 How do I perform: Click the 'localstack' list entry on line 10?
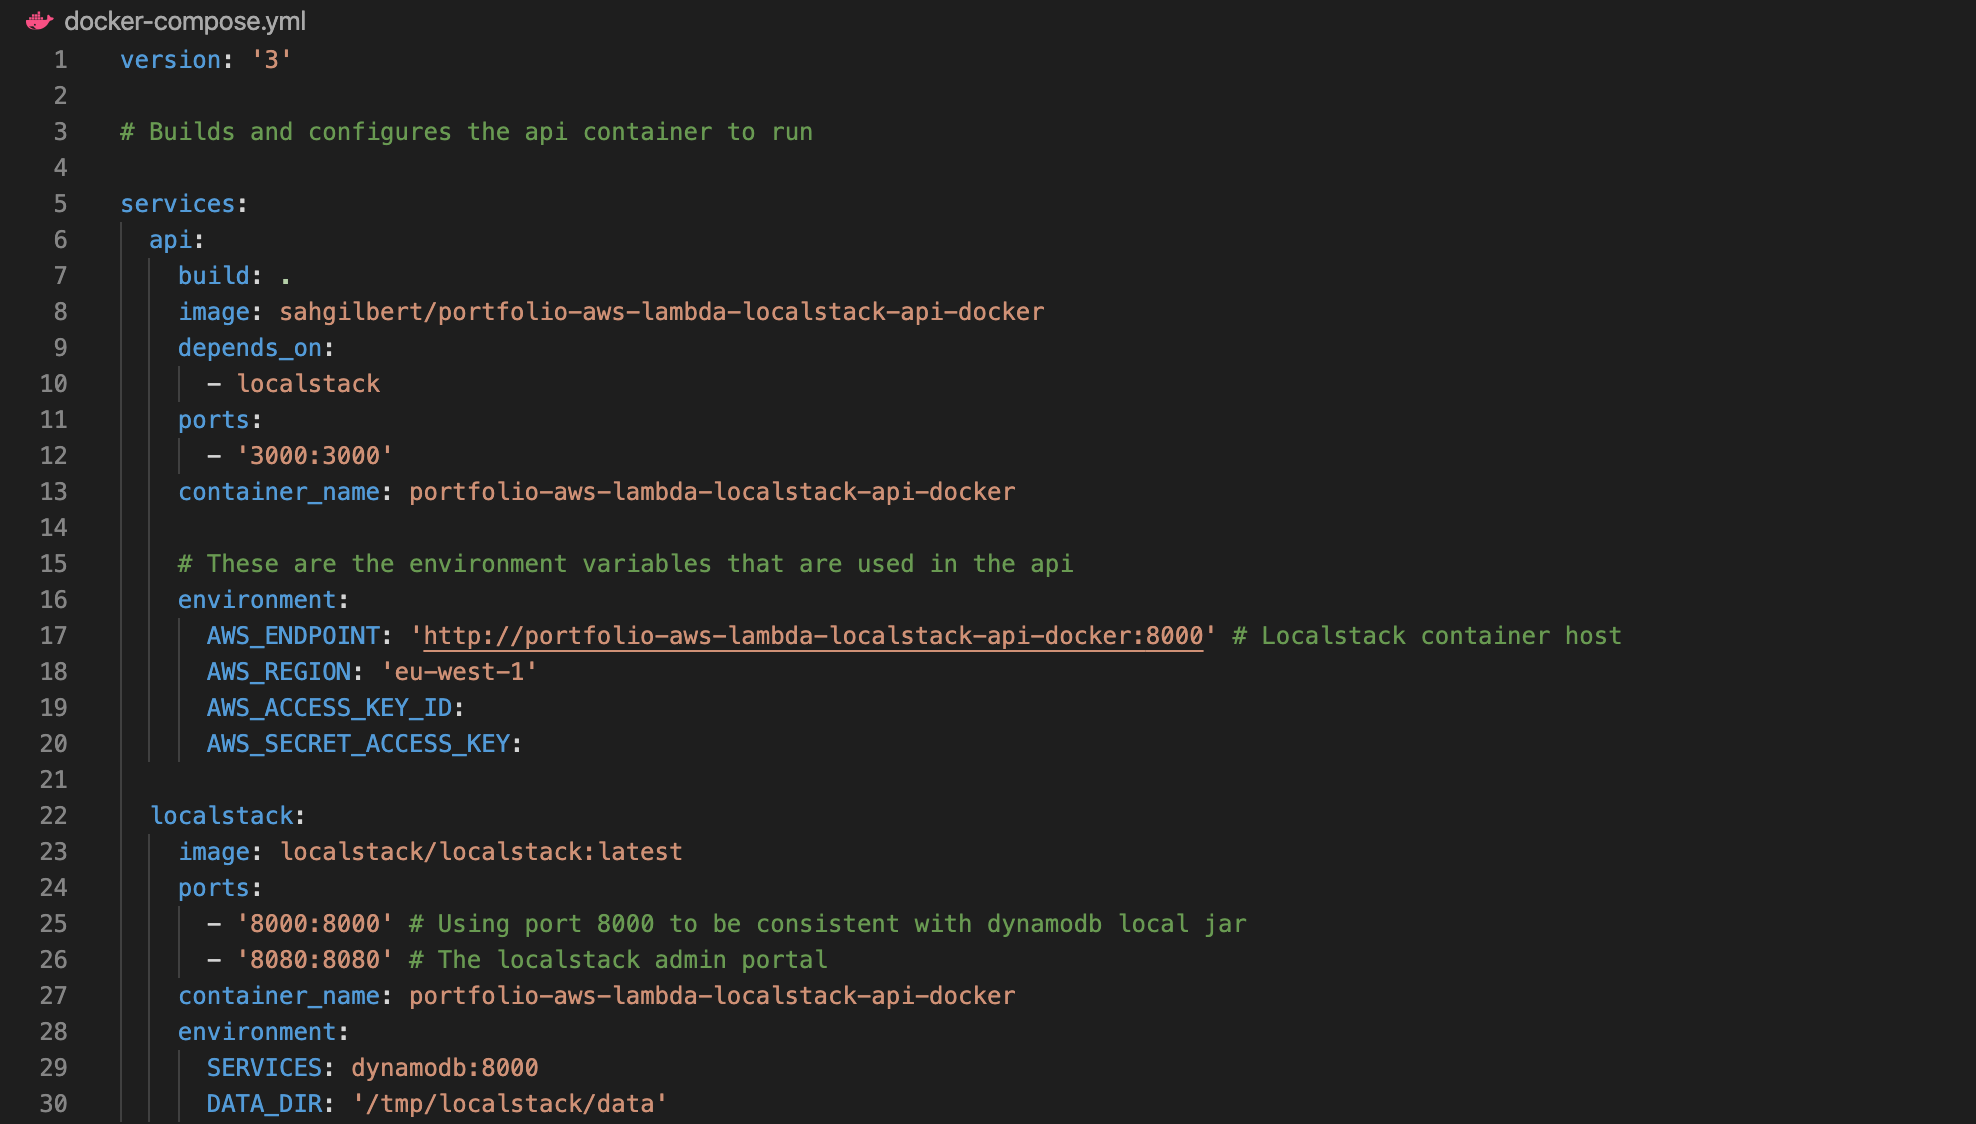(308, 384)
